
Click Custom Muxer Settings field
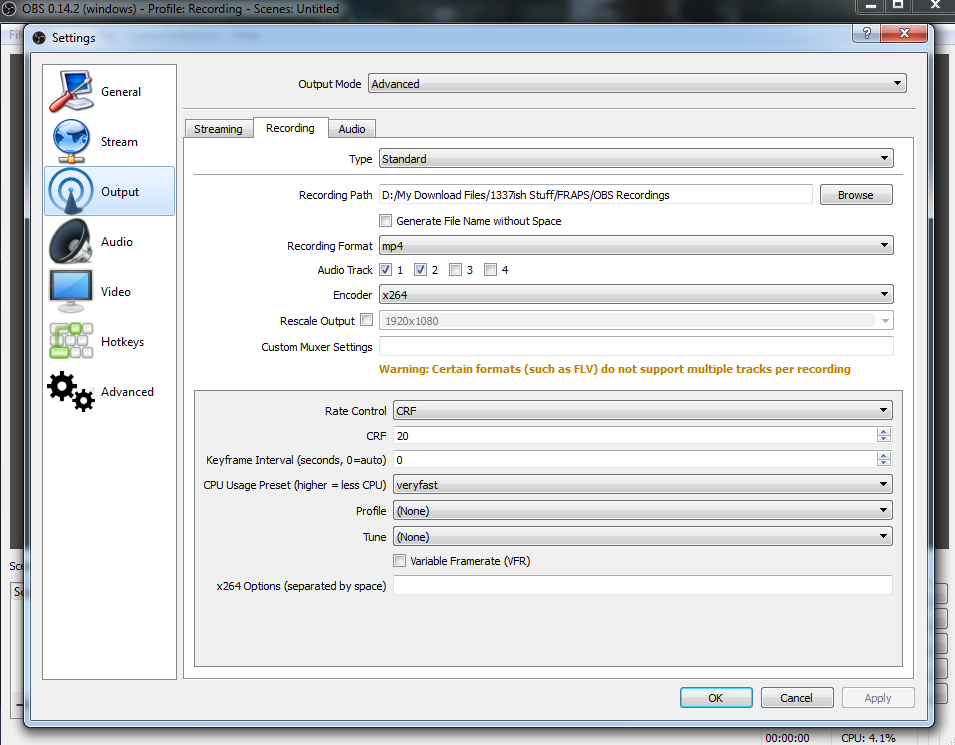[636, 346]
